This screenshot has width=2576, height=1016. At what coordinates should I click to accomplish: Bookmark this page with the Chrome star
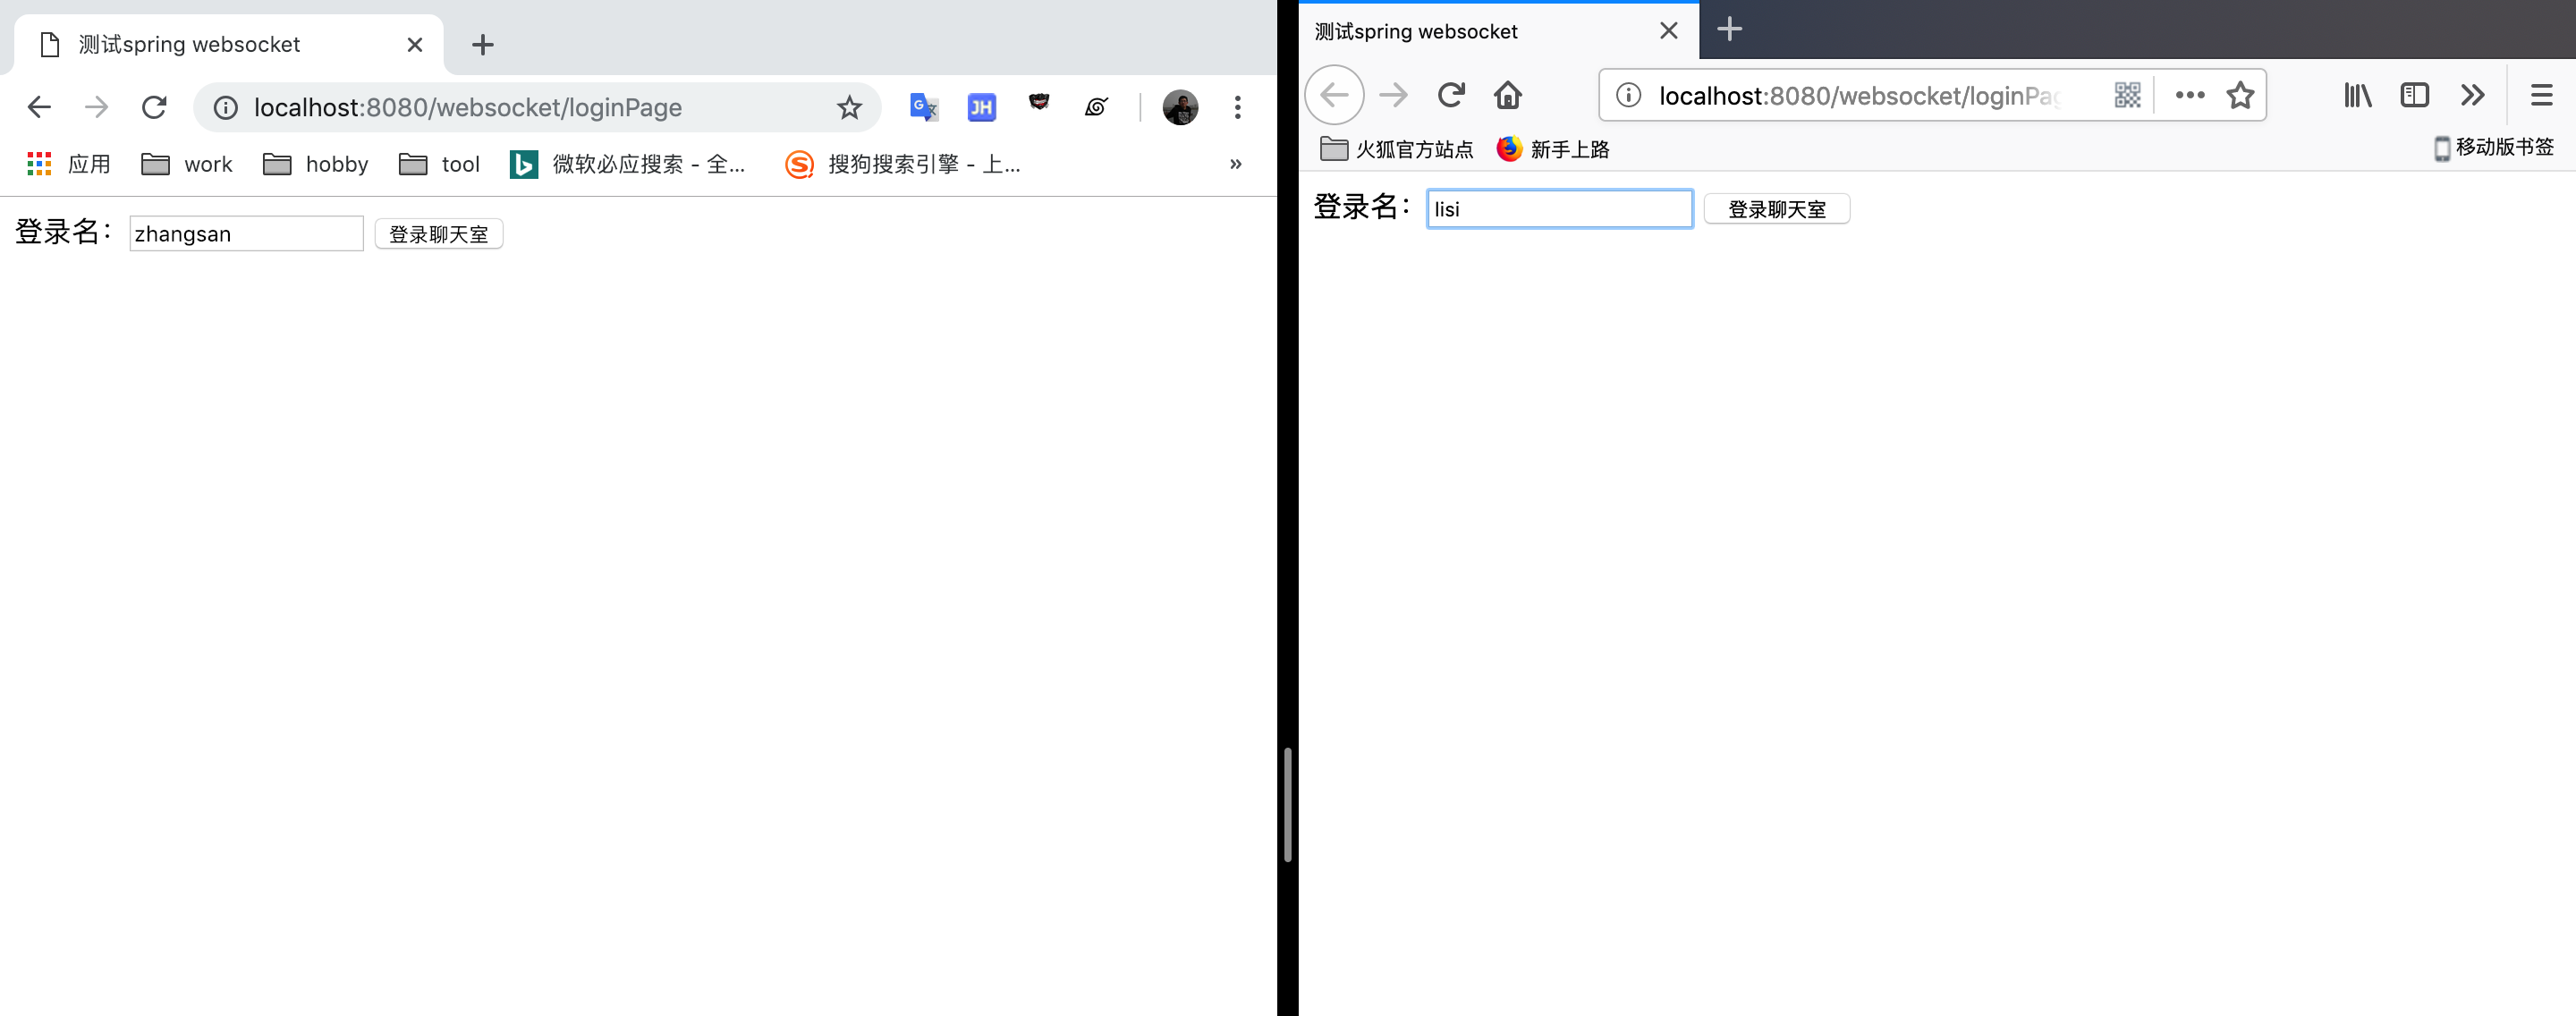point(849,107)
